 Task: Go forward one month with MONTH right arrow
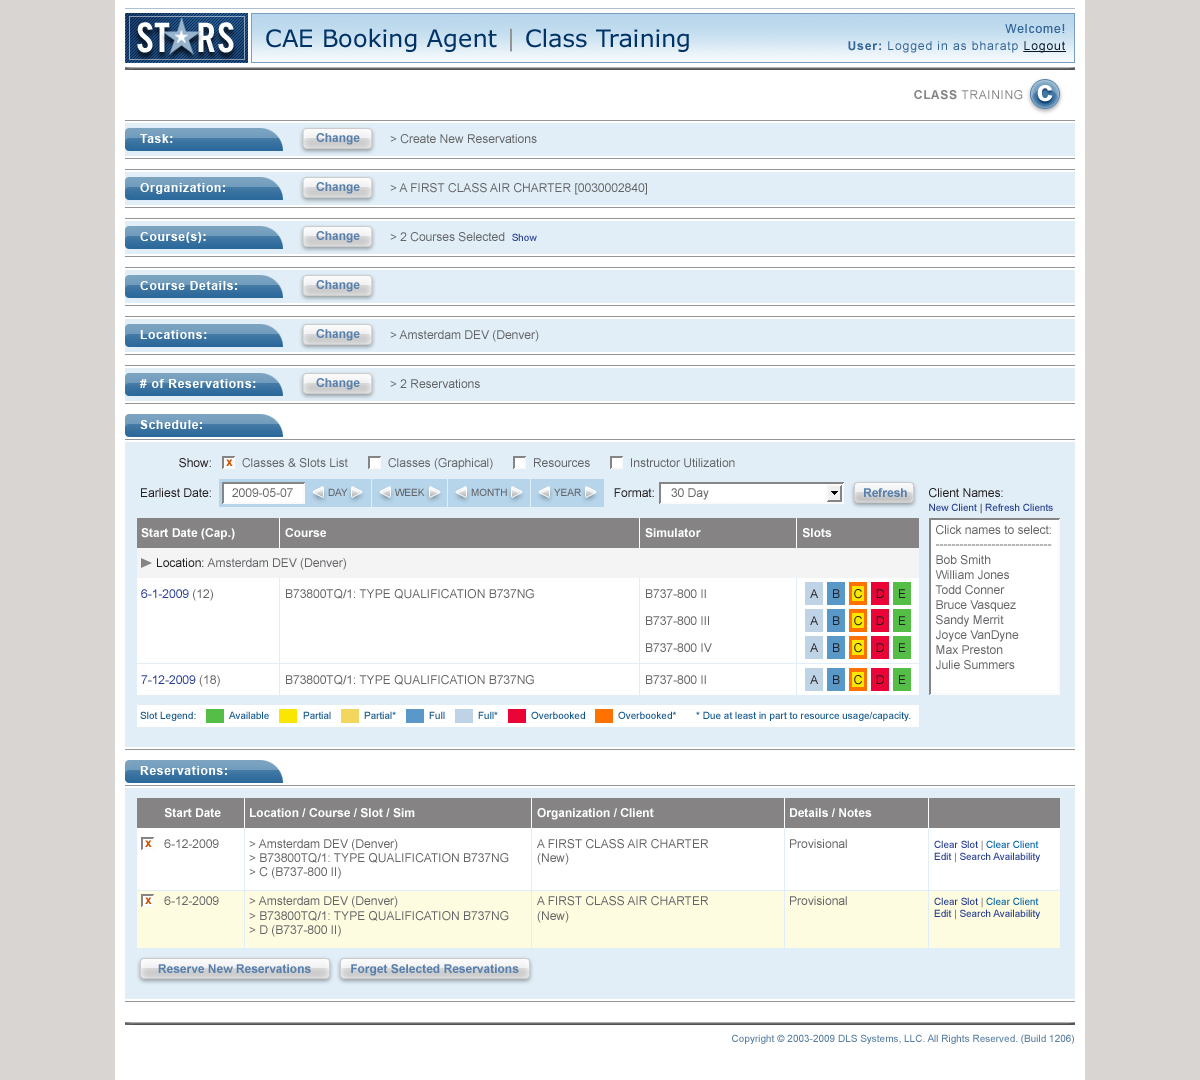point(517,493)
